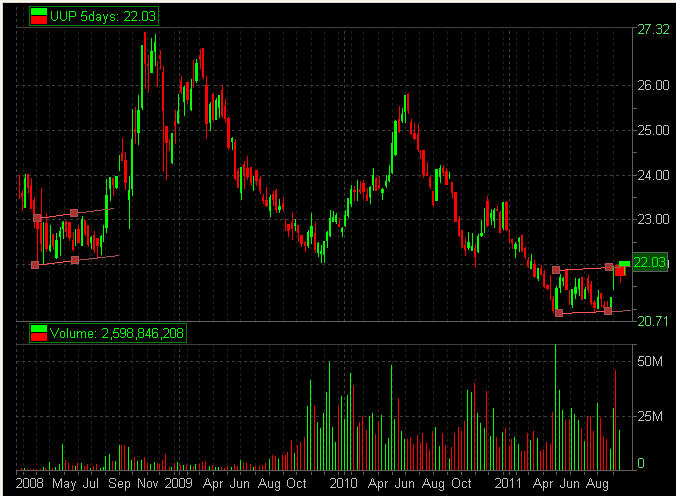Select the upper-right handle of the 2011 channel
The width and height of the screenshot is (676, 496).
tap(609, 267)
